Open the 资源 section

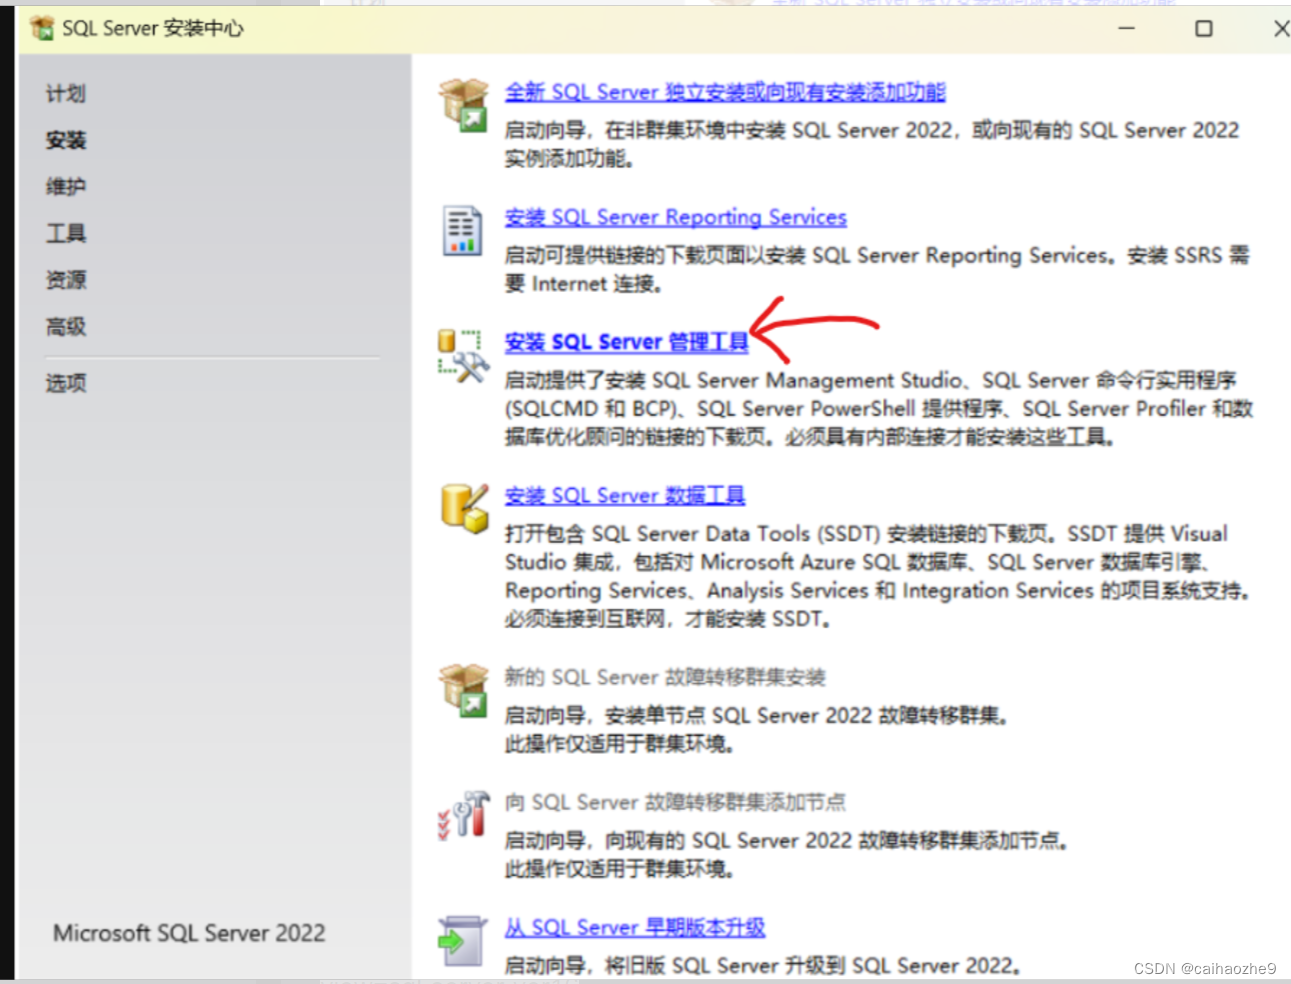[65, 280]
